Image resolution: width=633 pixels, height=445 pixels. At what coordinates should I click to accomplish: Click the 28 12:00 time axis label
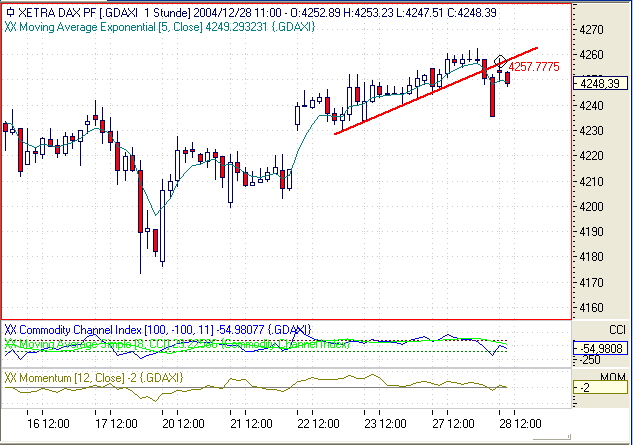[520, 424]
